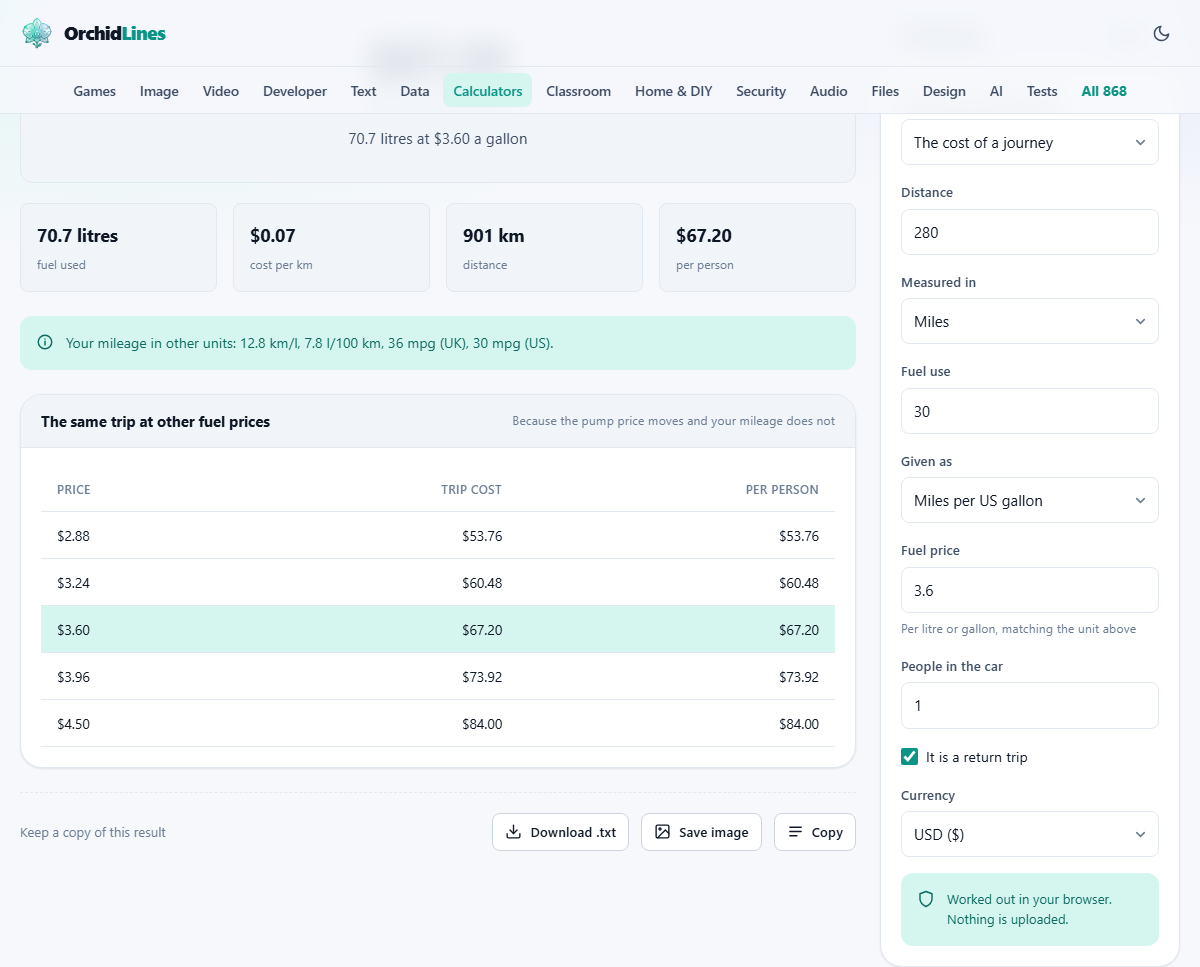Open the Games category tab
The image size is (1200, 967).
pos(95,91)
